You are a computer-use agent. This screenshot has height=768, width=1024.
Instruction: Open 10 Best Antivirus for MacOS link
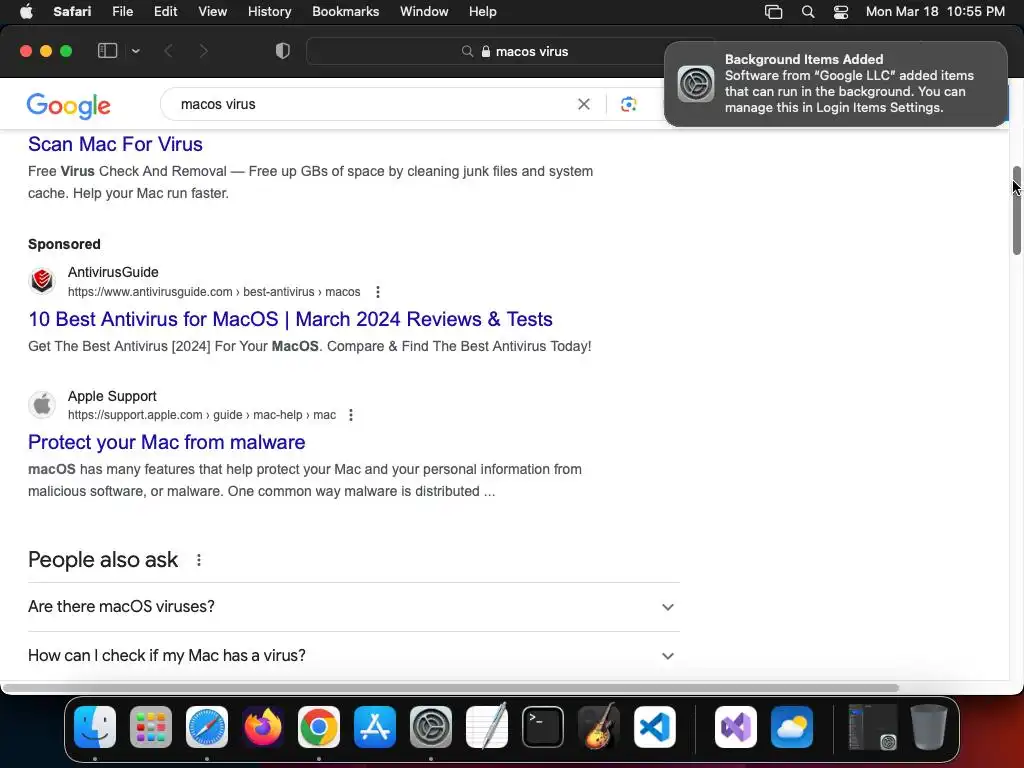291,319
